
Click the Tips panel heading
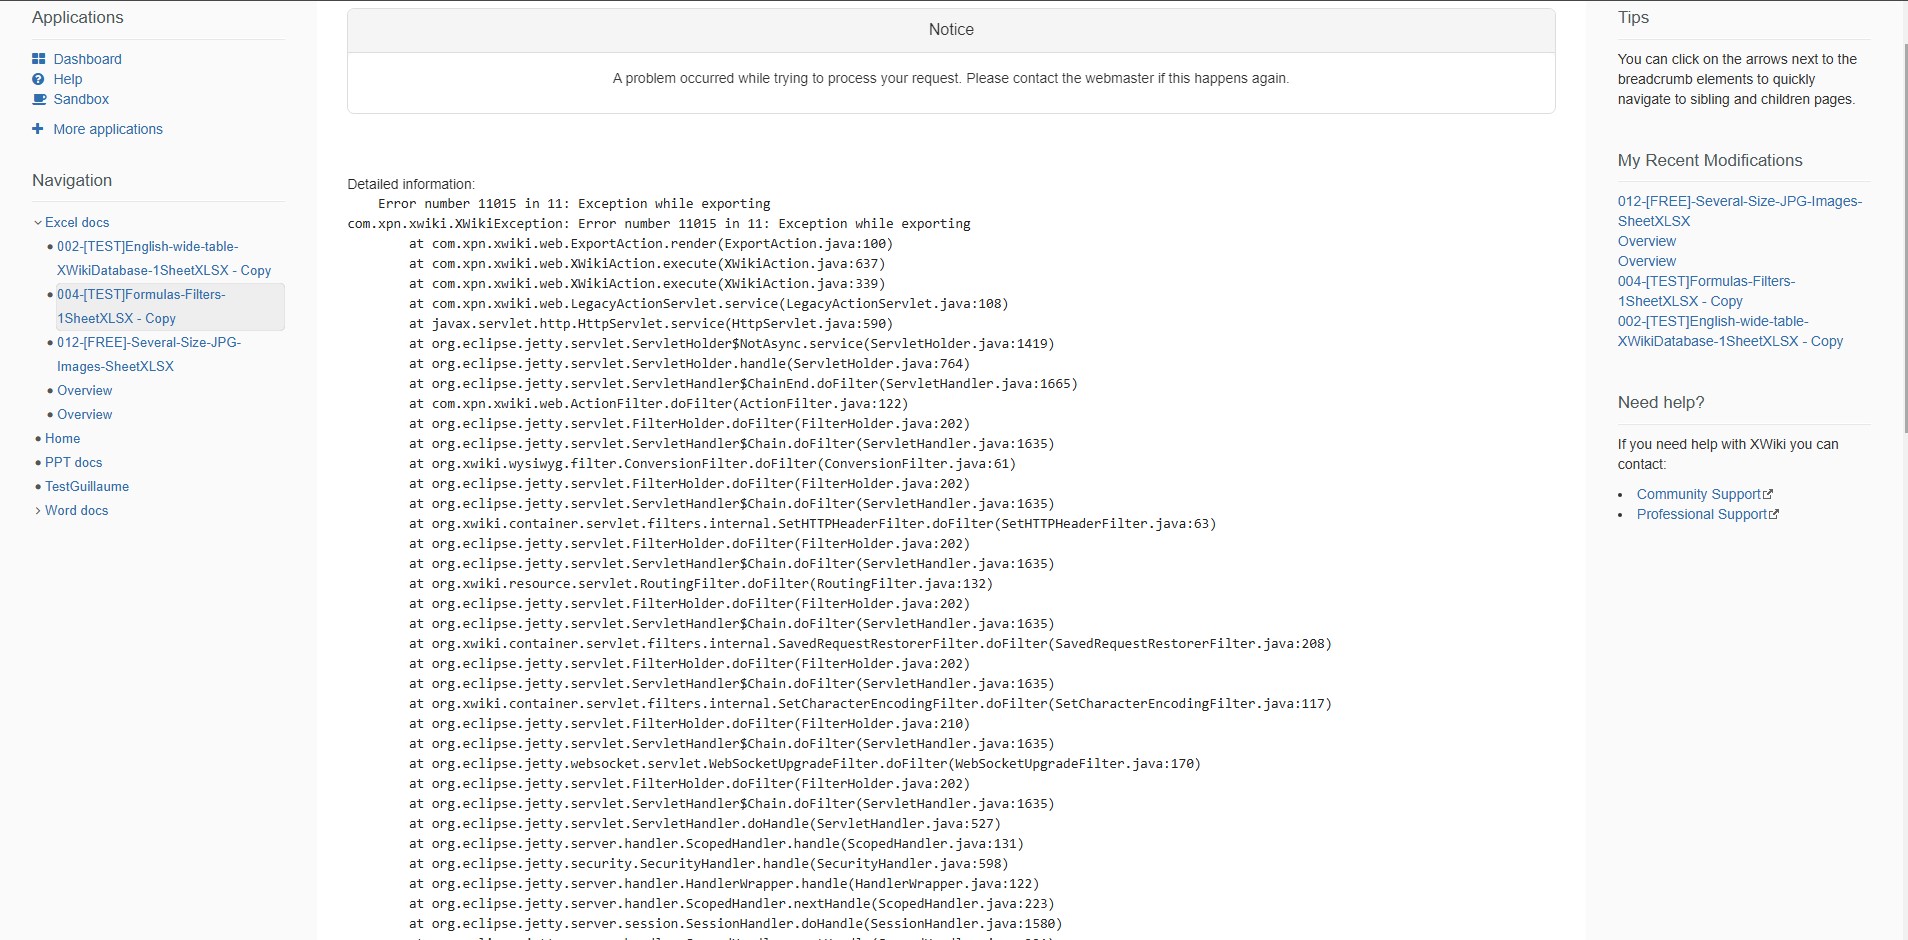(1633, 18)
